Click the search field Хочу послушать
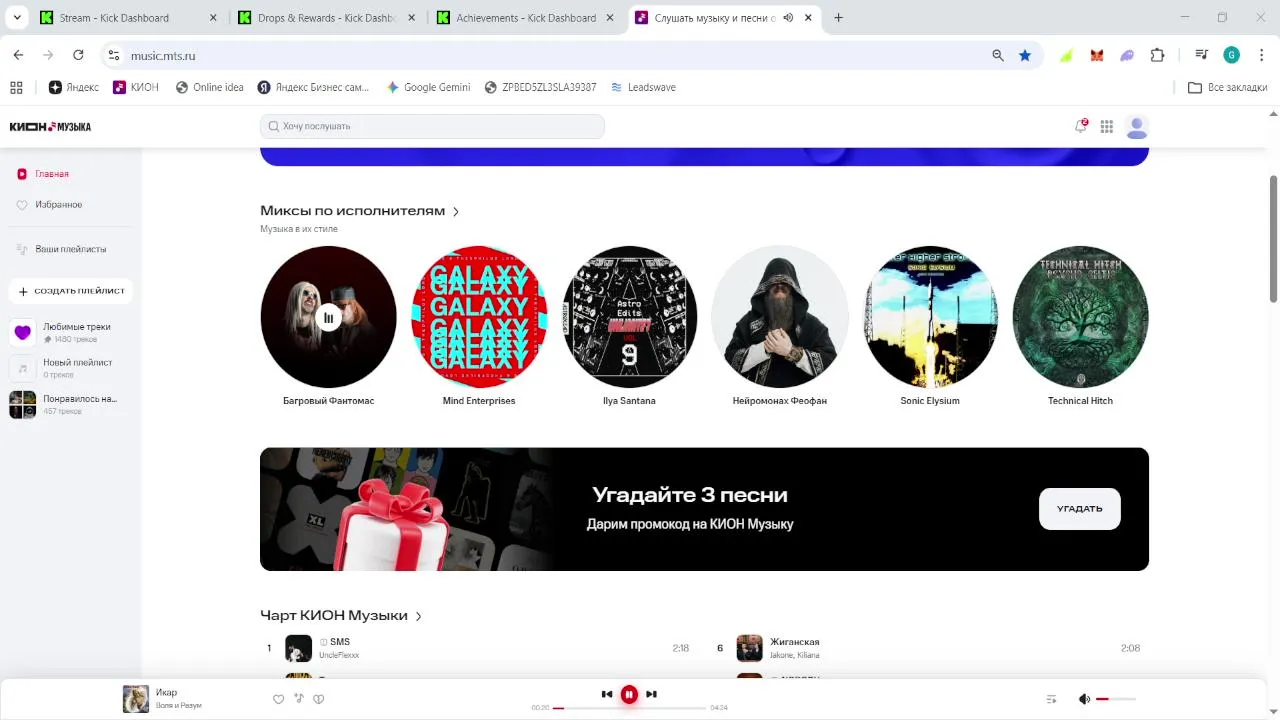Screen dimensions: 1280x720 [432, 126]
